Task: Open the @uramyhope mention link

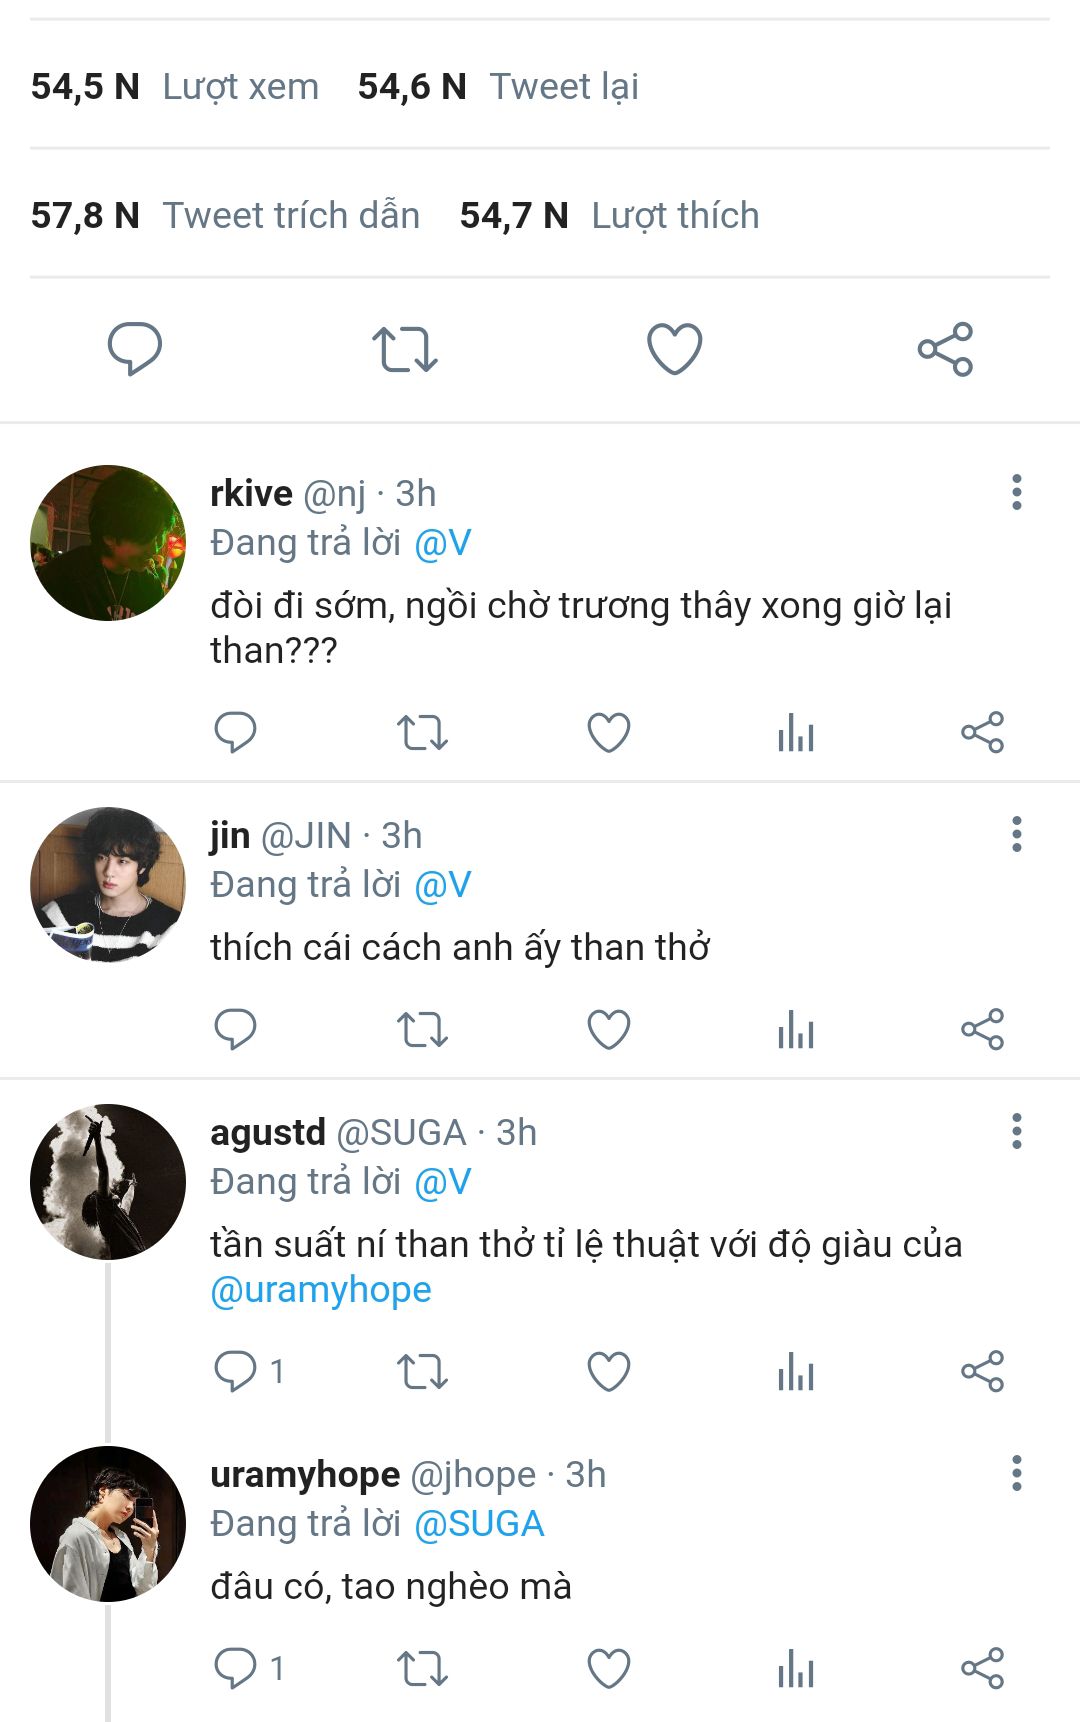Action: pos(321,1290)
